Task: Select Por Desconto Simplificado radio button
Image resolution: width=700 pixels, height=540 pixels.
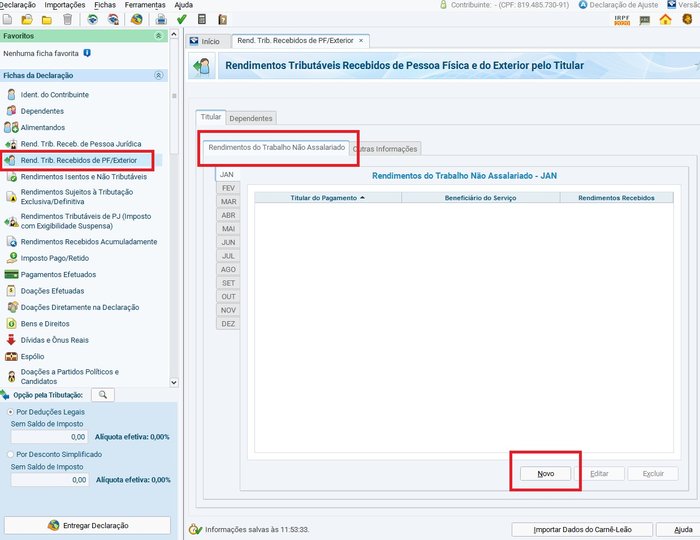Action: (10, 454)
